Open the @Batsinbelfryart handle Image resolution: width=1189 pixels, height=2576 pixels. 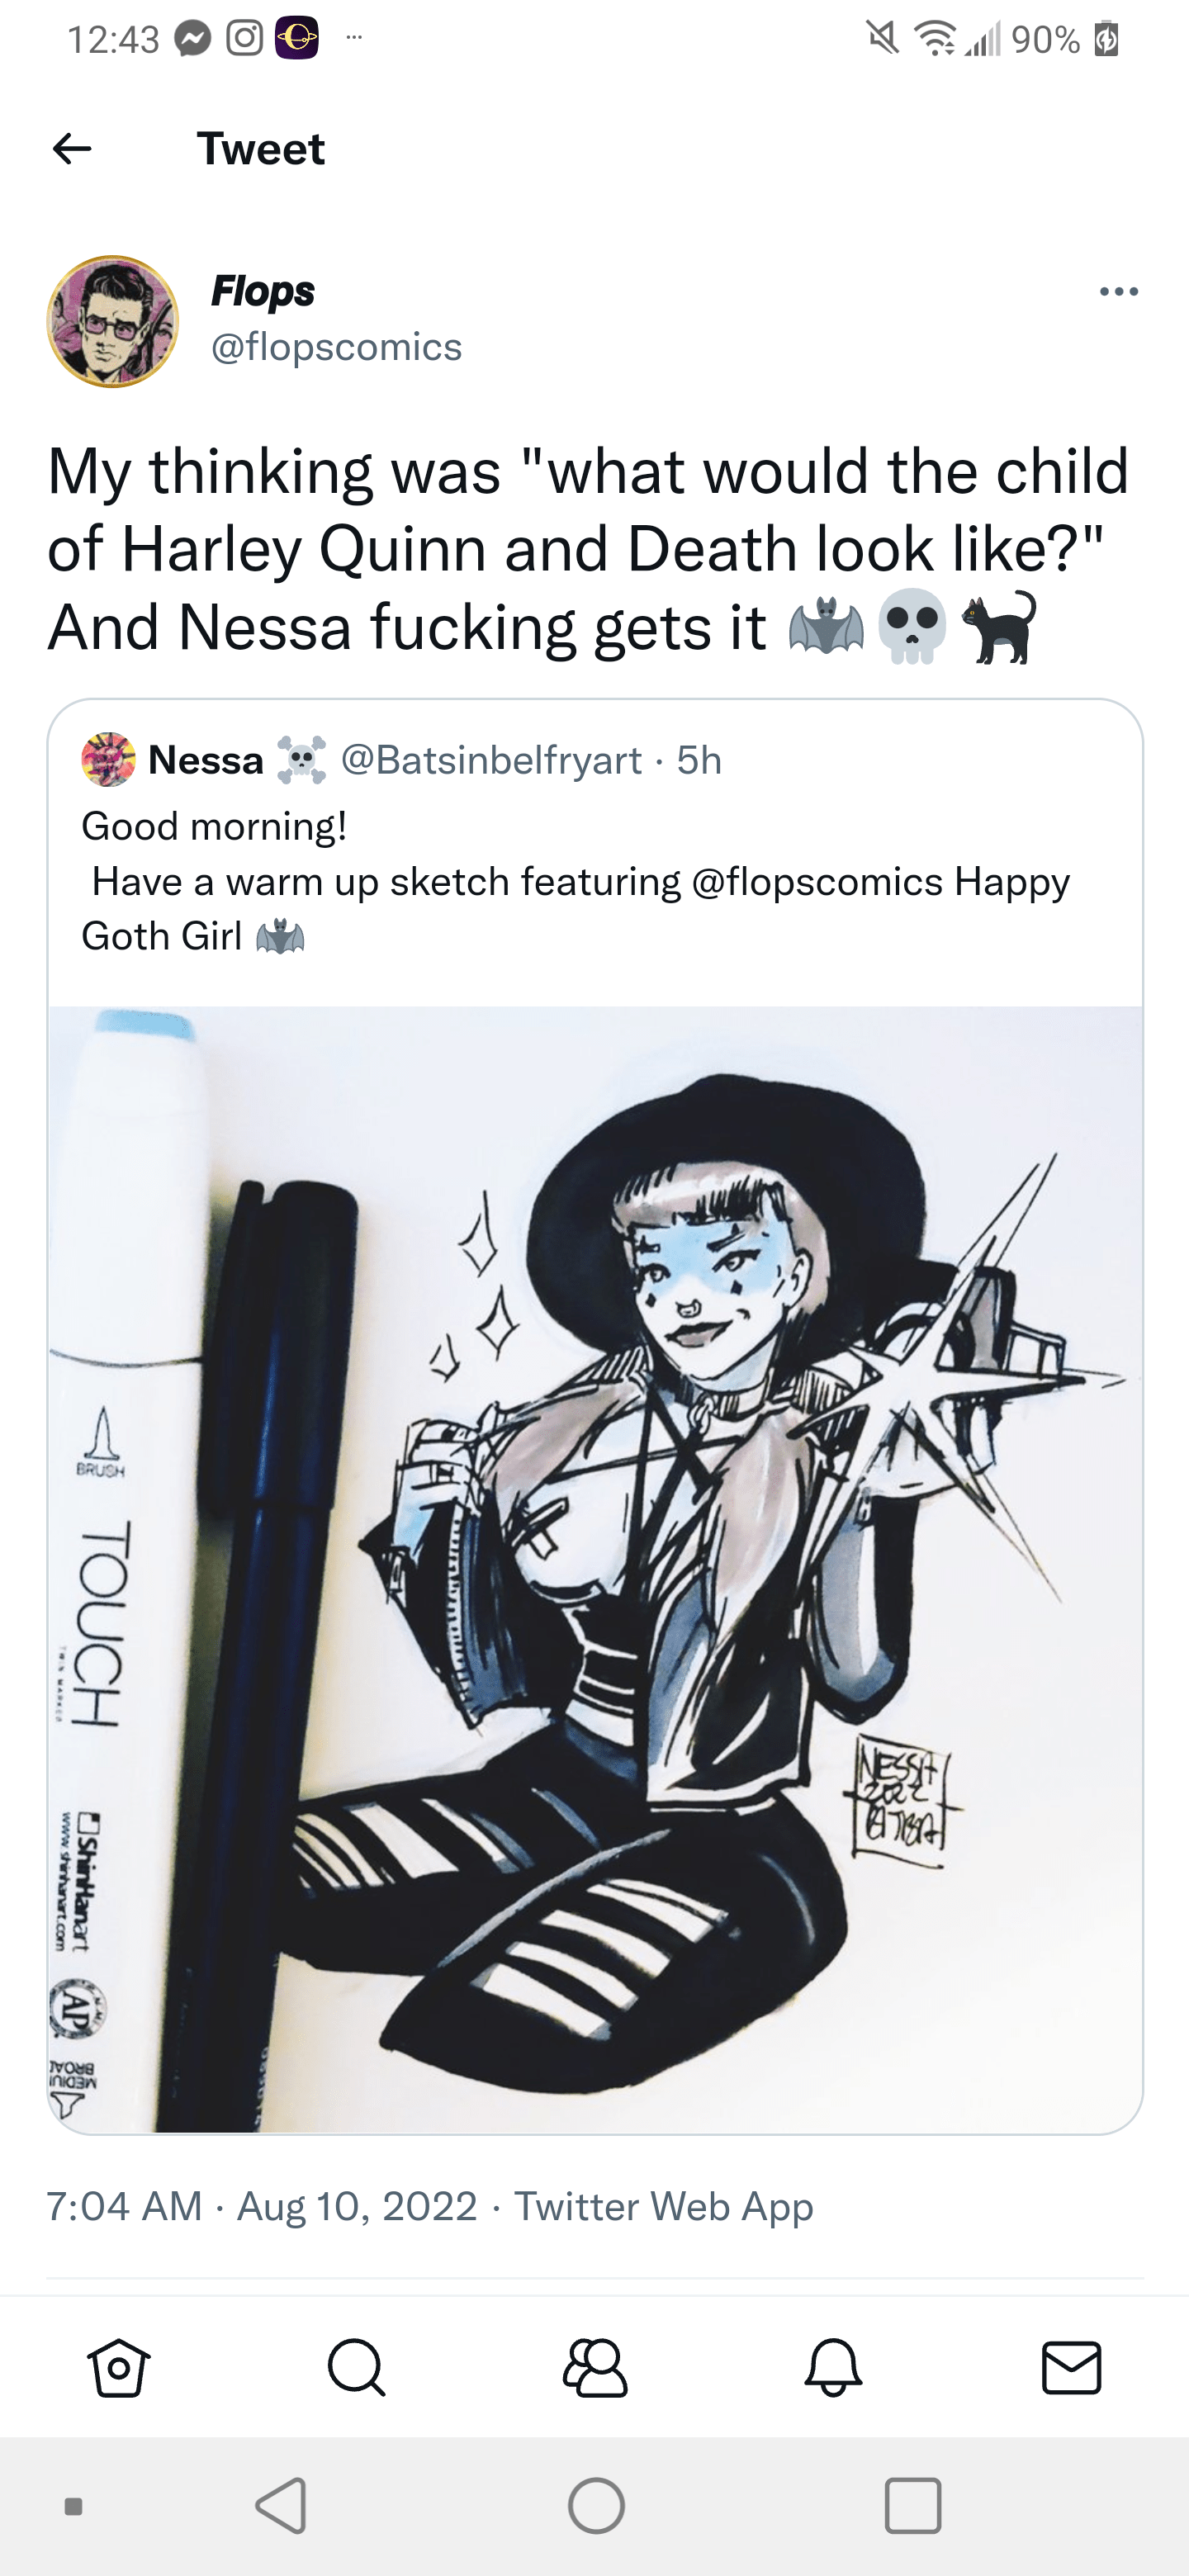click(491, 761)
